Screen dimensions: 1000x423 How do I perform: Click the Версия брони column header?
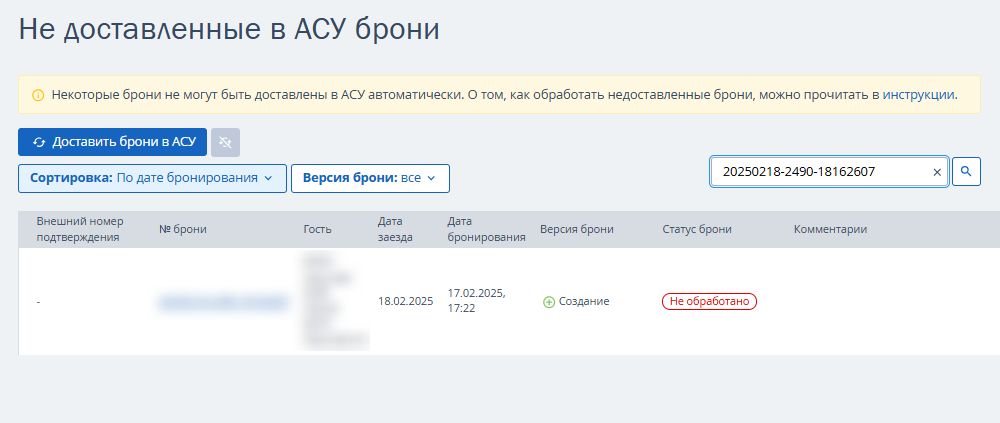click(x=577, y=229)
